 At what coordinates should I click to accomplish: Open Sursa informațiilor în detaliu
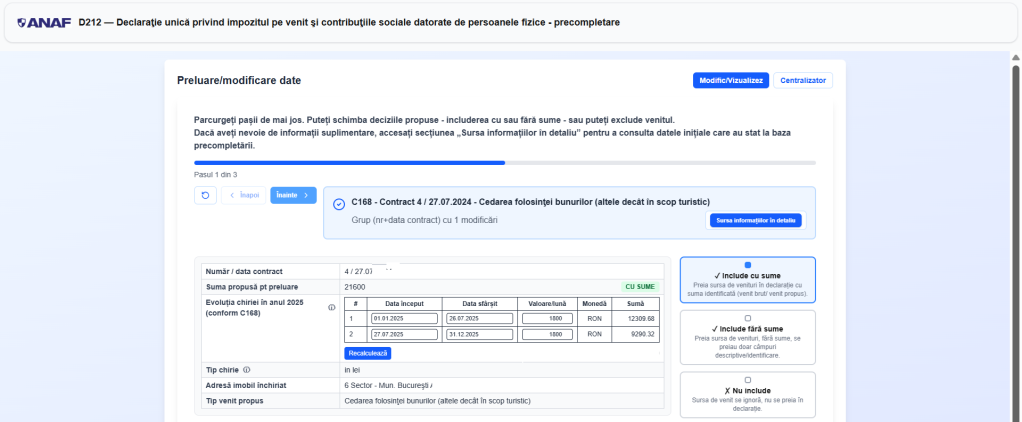755,220
